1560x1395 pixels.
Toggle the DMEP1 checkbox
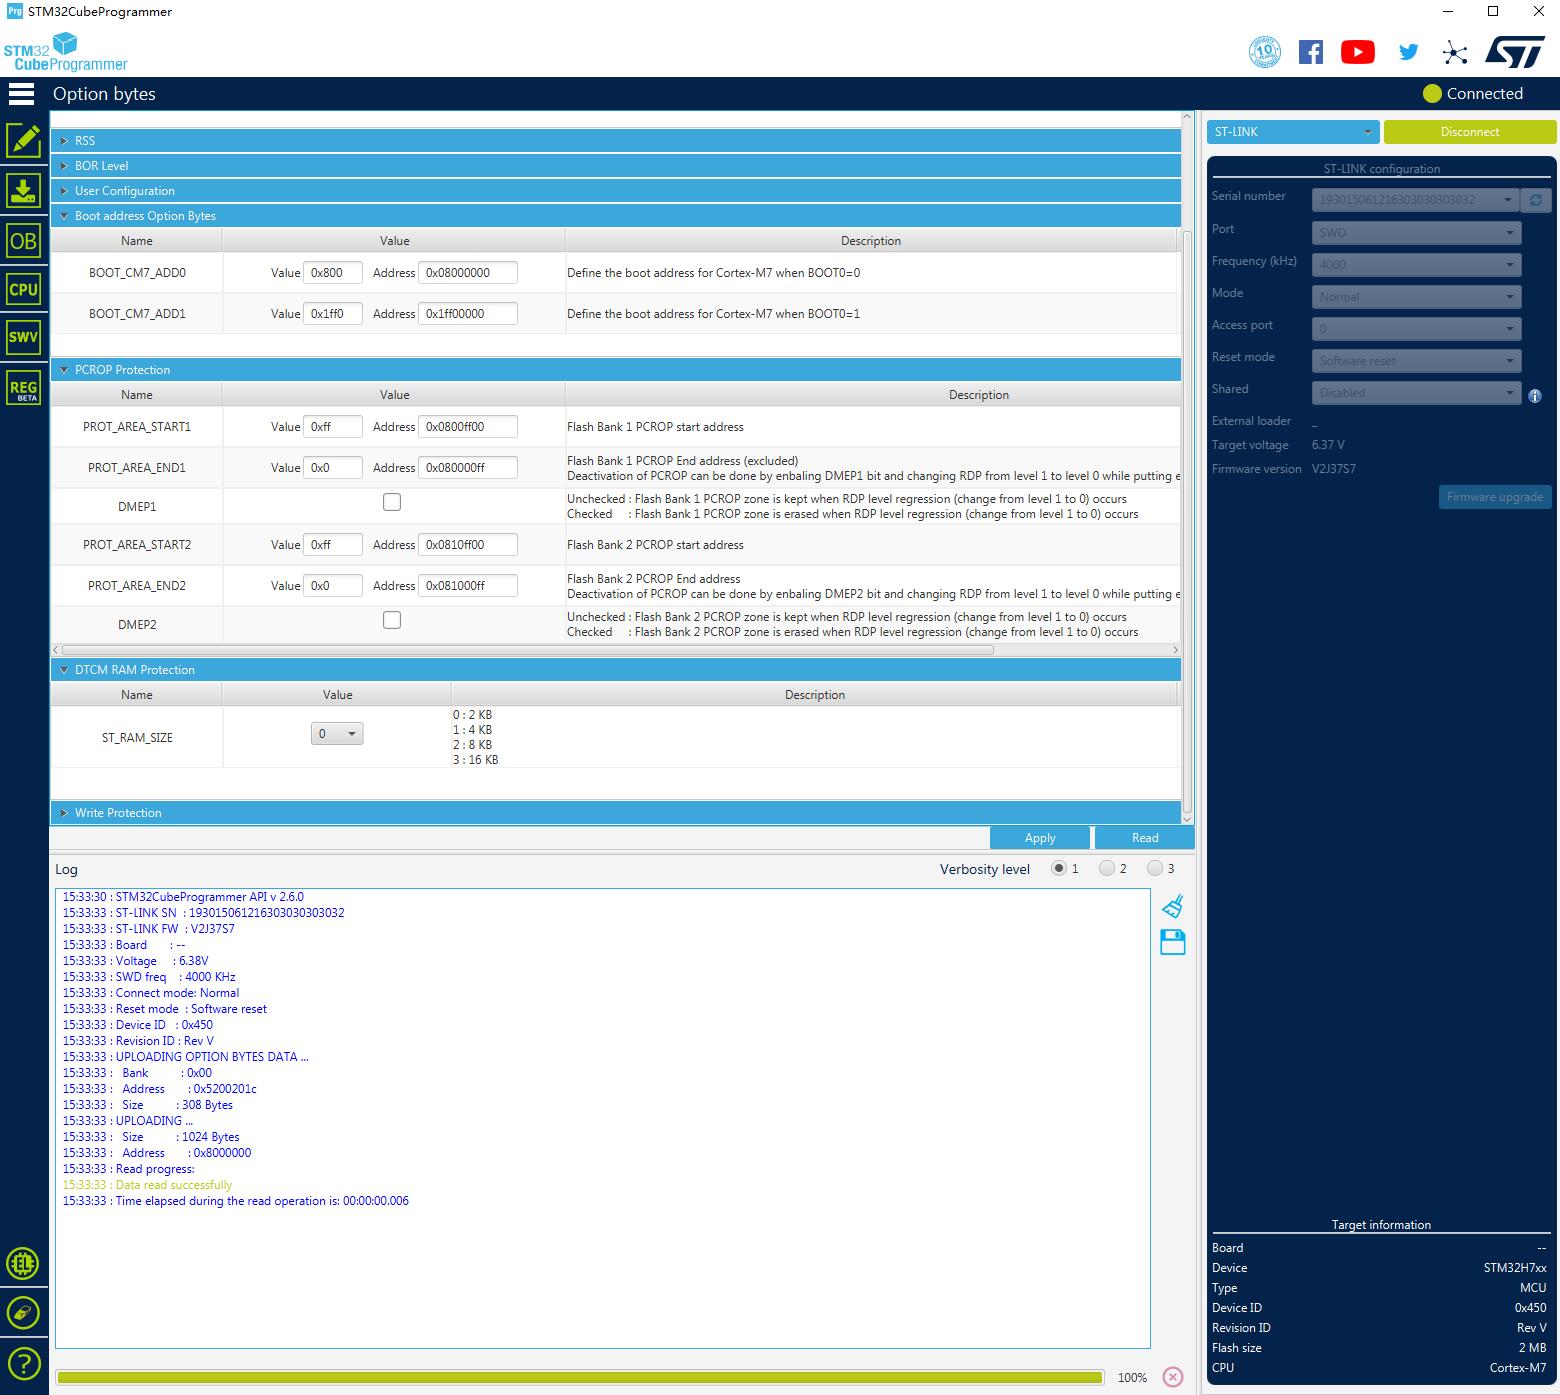[392, 502]
